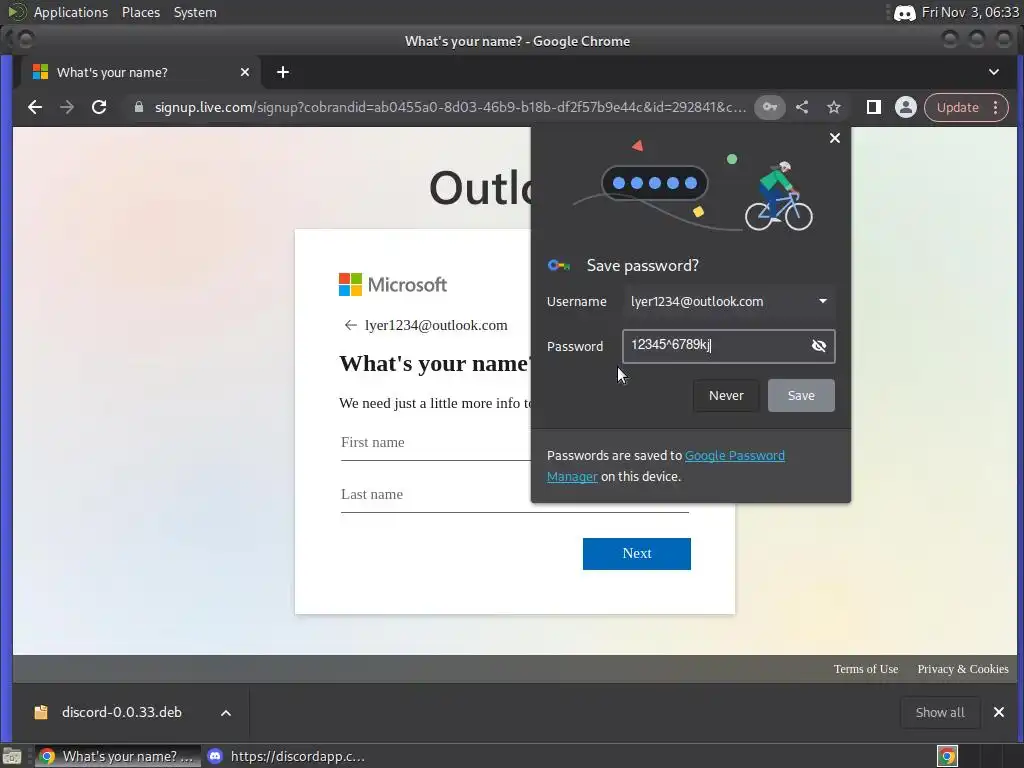The height and width of the screenshot is (768, 1024).
Task: Expand the discord download options chevron
Action: tap(226, 712)
